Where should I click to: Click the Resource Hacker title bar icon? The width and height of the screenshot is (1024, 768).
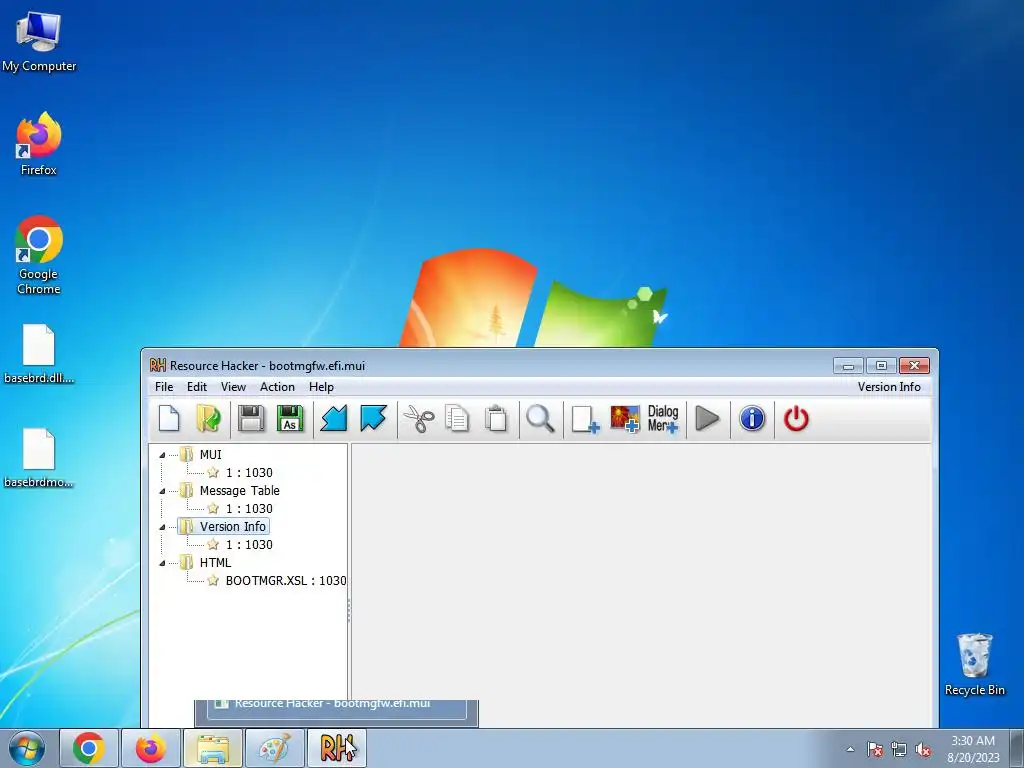pos(157,365)
